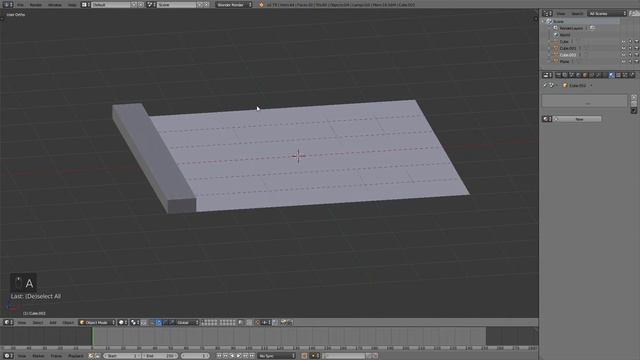Toggle render camera icon for Cube.001
Viewport: 640px width, 360px height.
click(x=636, y=48)
